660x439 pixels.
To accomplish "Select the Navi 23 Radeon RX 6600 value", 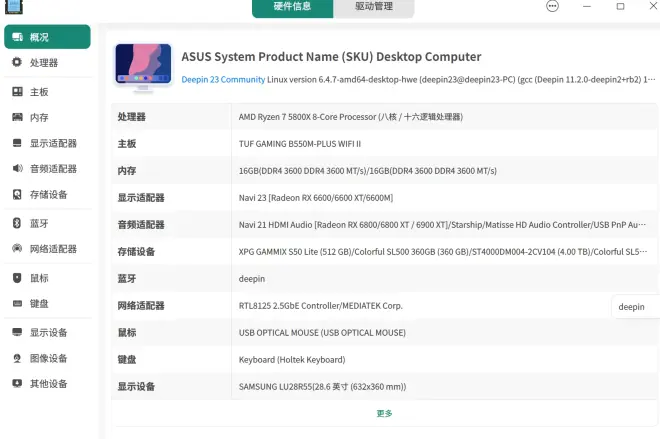I will coord(316,198).
